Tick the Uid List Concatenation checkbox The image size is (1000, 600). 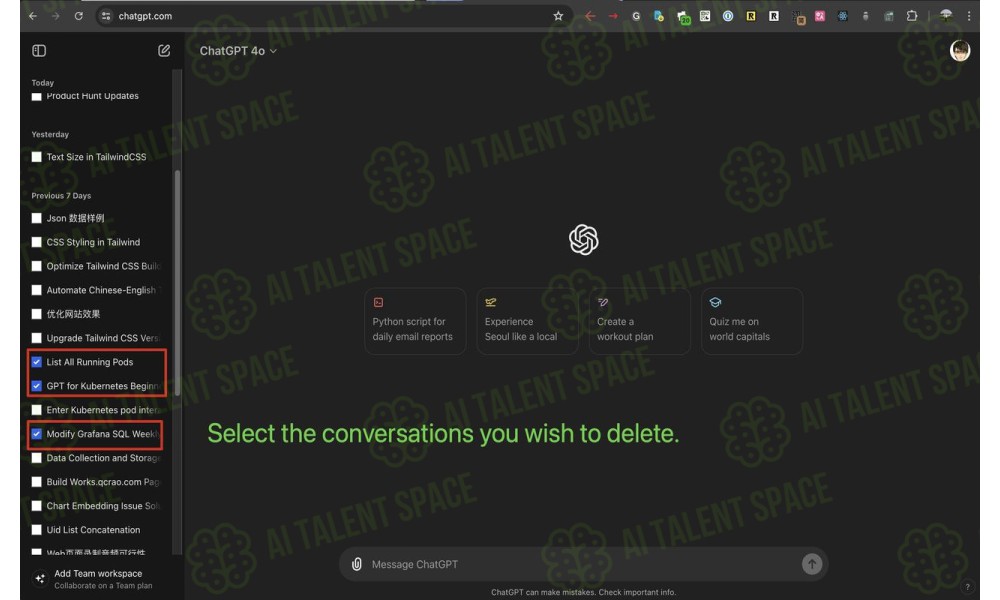36,530
